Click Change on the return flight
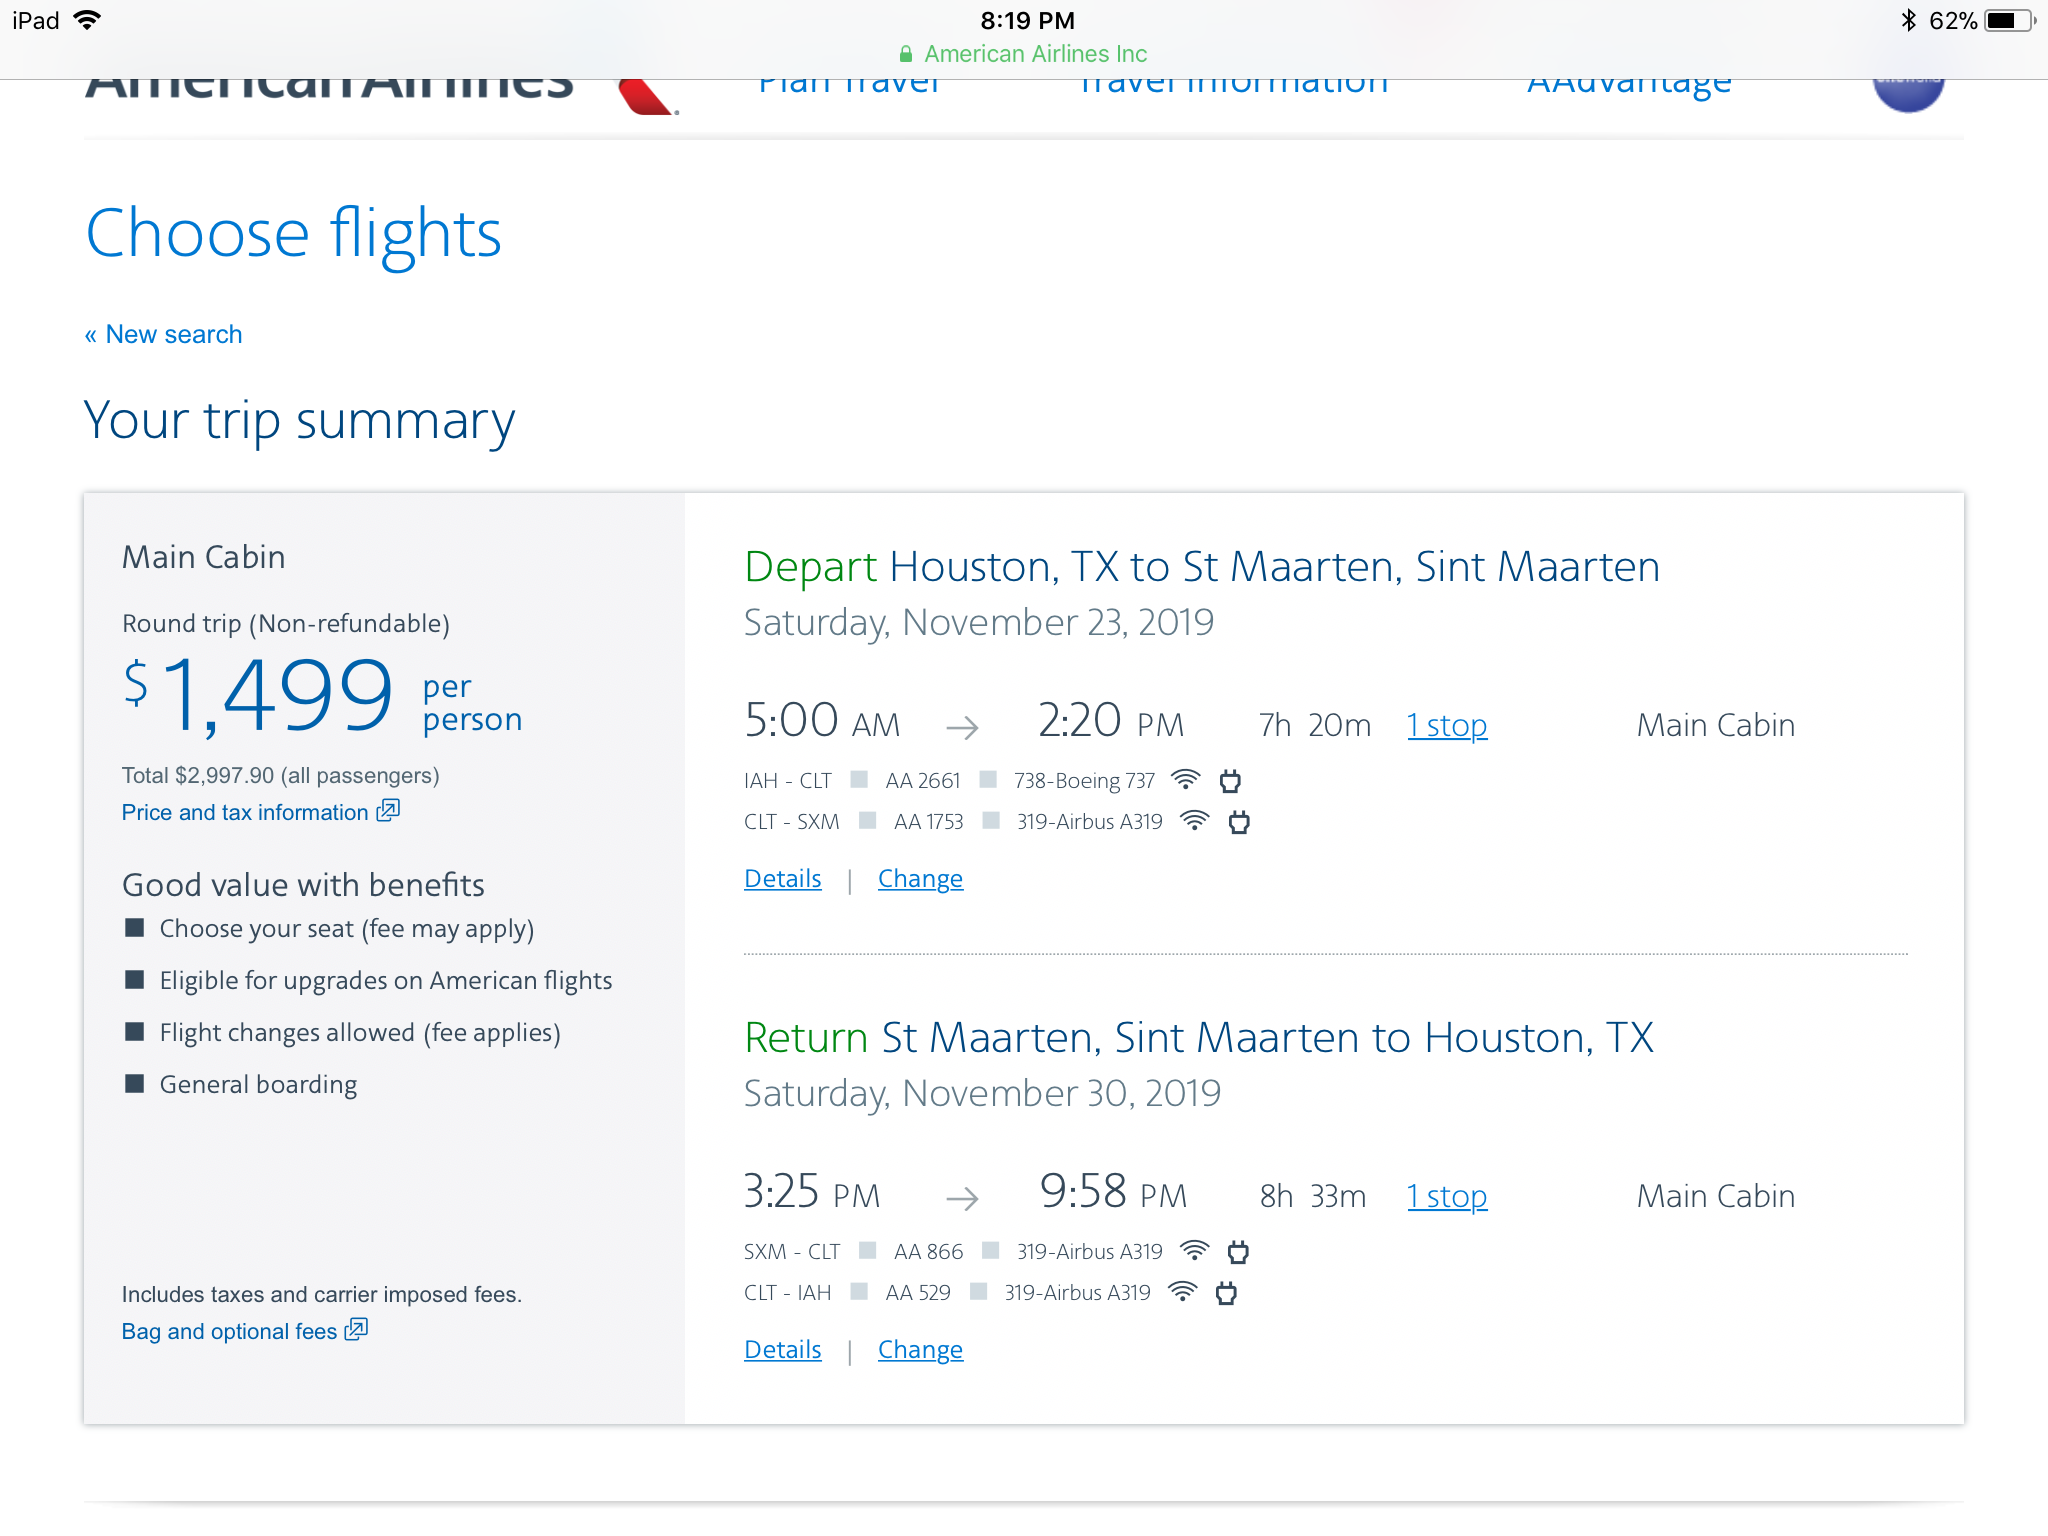The width and height of the screenshot is (2048, 1536). coord(920,1350)
